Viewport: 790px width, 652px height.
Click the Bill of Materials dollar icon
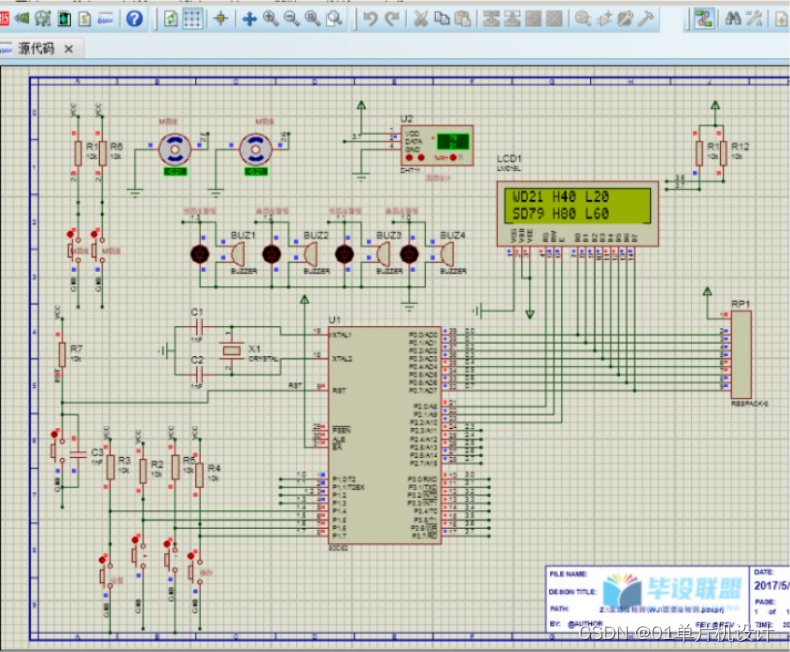click(85, 19)
